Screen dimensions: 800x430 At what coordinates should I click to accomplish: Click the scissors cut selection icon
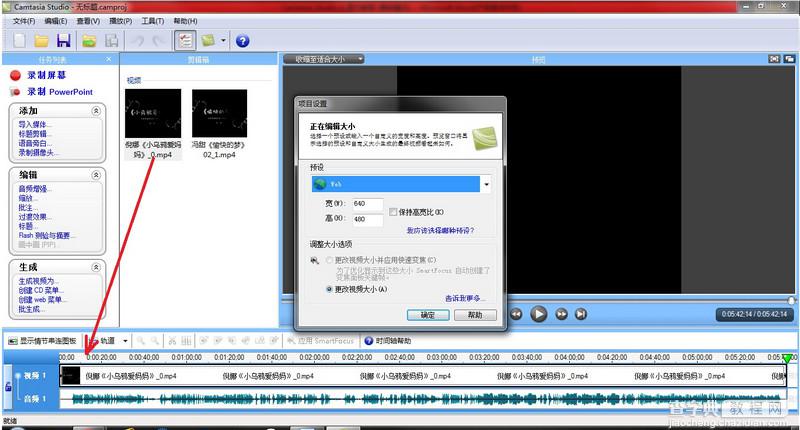172,341
